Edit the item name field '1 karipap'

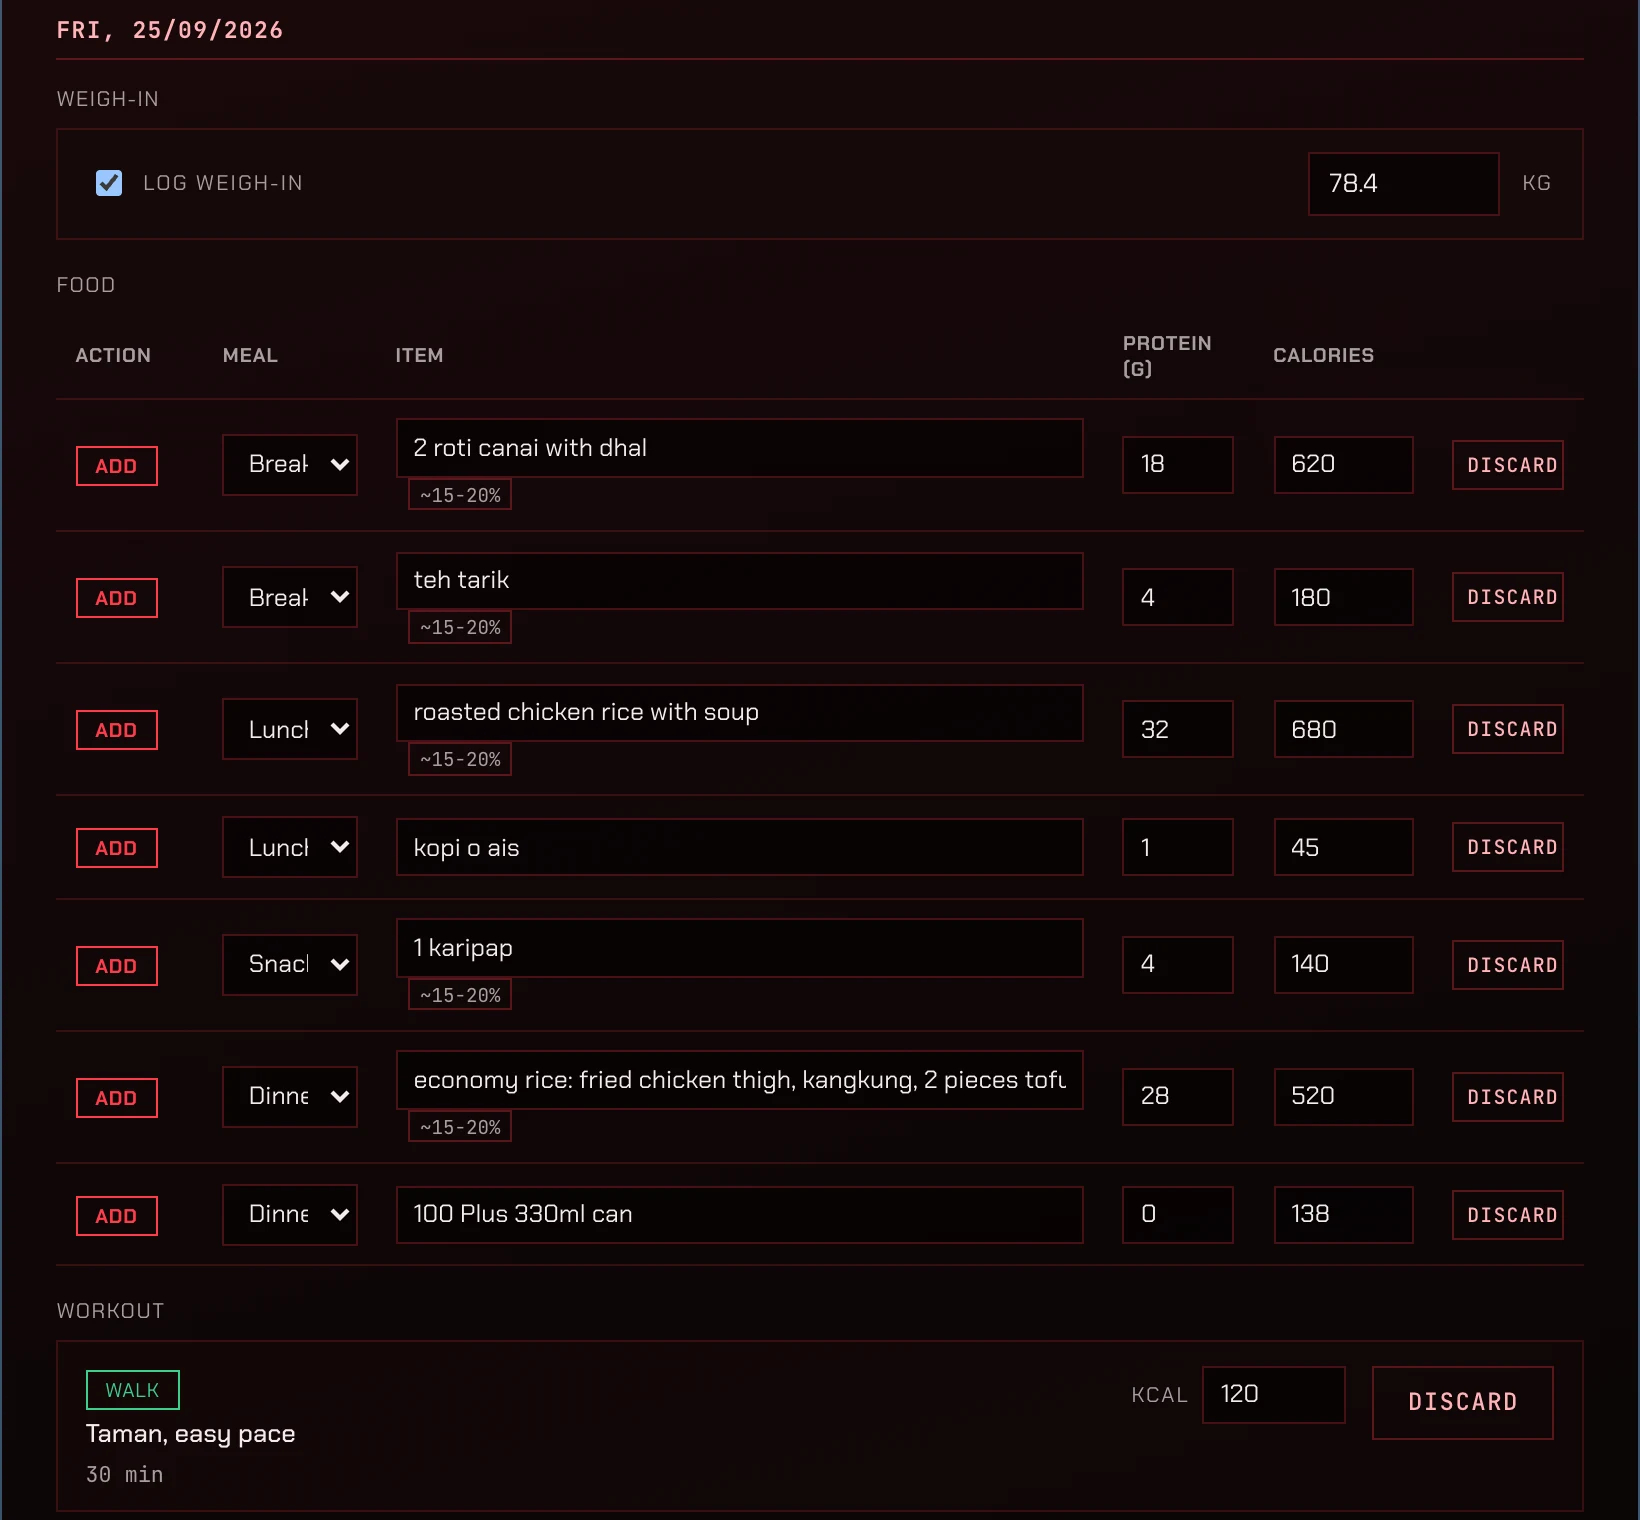coord(740,948)
